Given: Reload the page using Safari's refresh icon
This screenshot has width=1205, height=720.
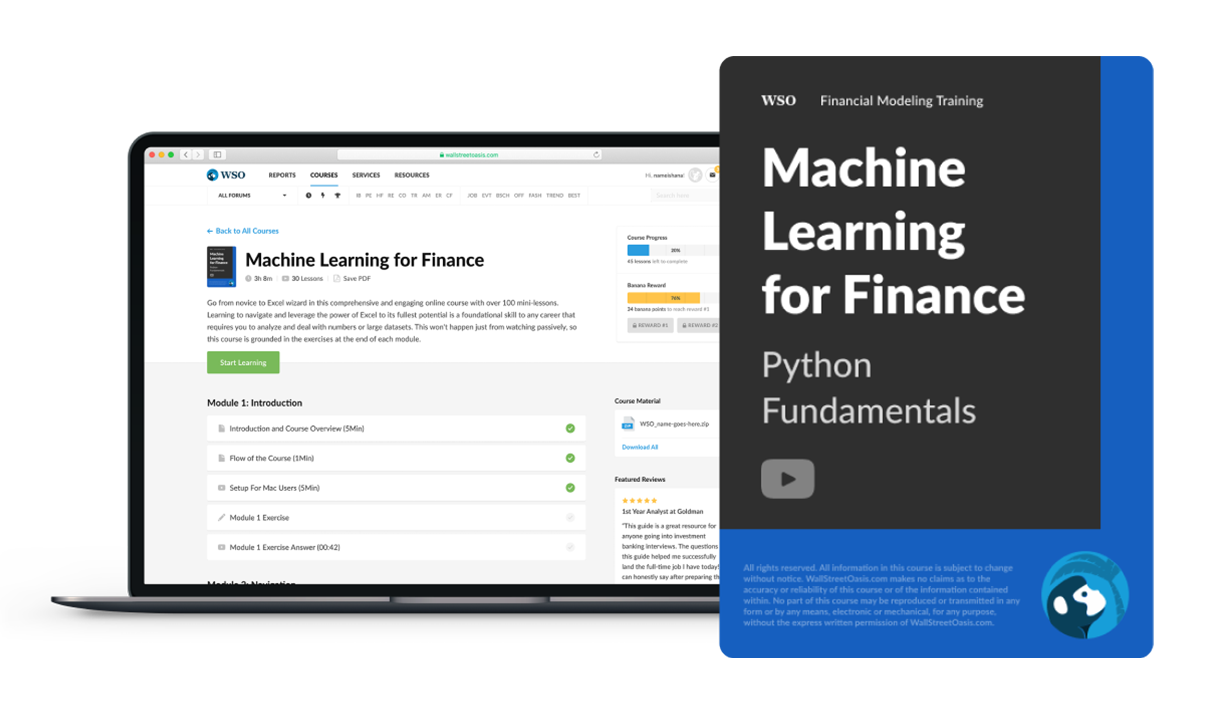Looking at the screenshot, I should (596, 155).
